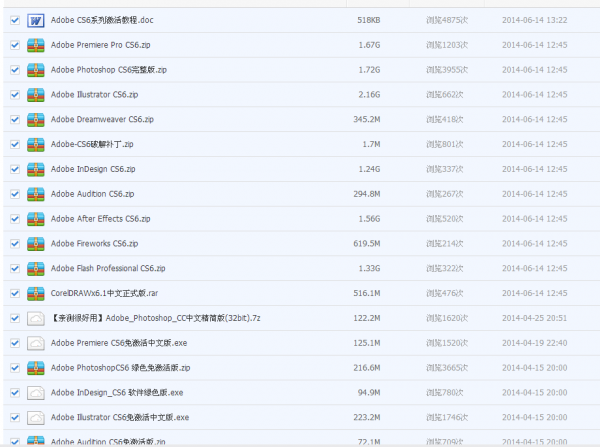Click the 2014-04-25 20:51 date entry
The height and width of the screenshot is (447, 600).
pyautogui.click(x=535, y=318)
